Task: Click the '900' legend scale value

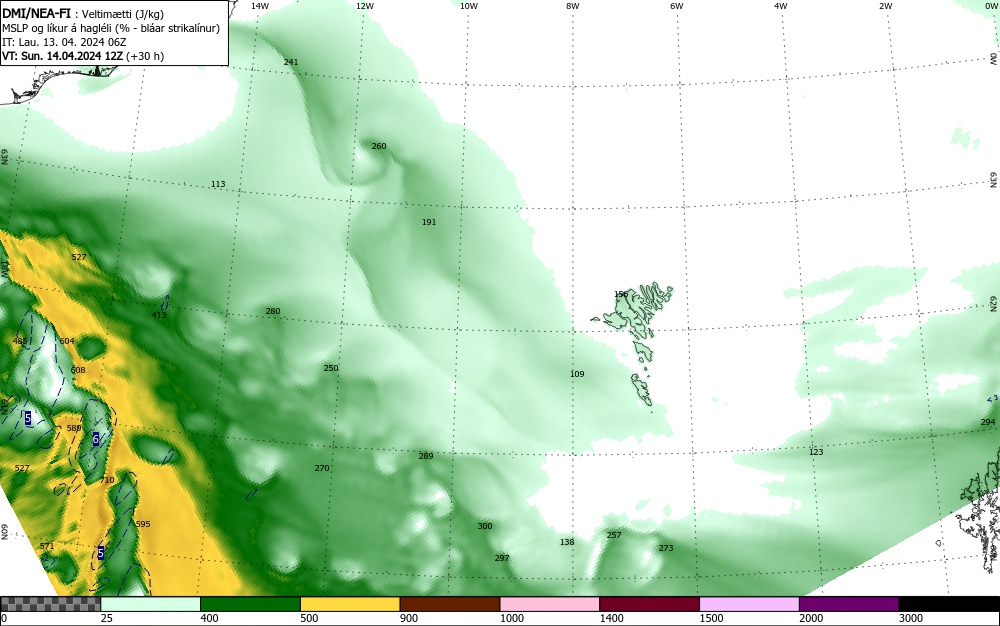Action: (409, 618)
